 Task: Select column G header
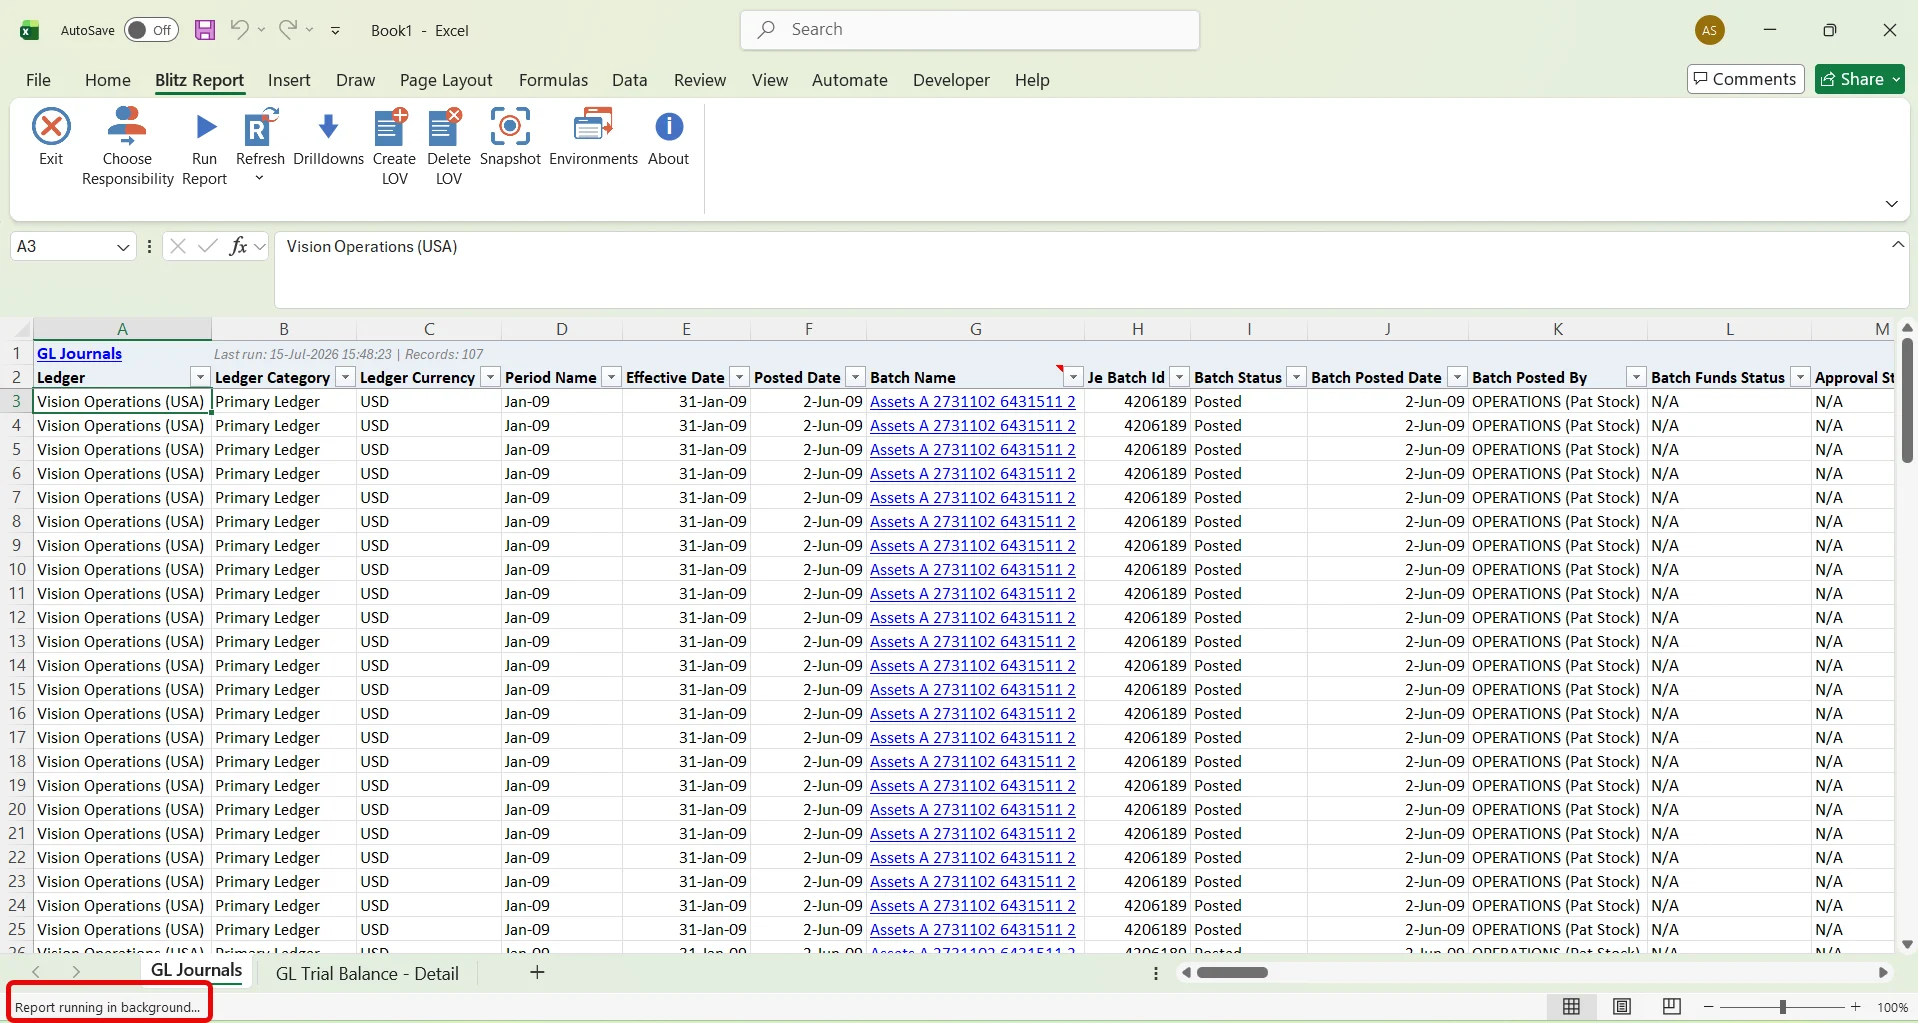click(975, 329)
